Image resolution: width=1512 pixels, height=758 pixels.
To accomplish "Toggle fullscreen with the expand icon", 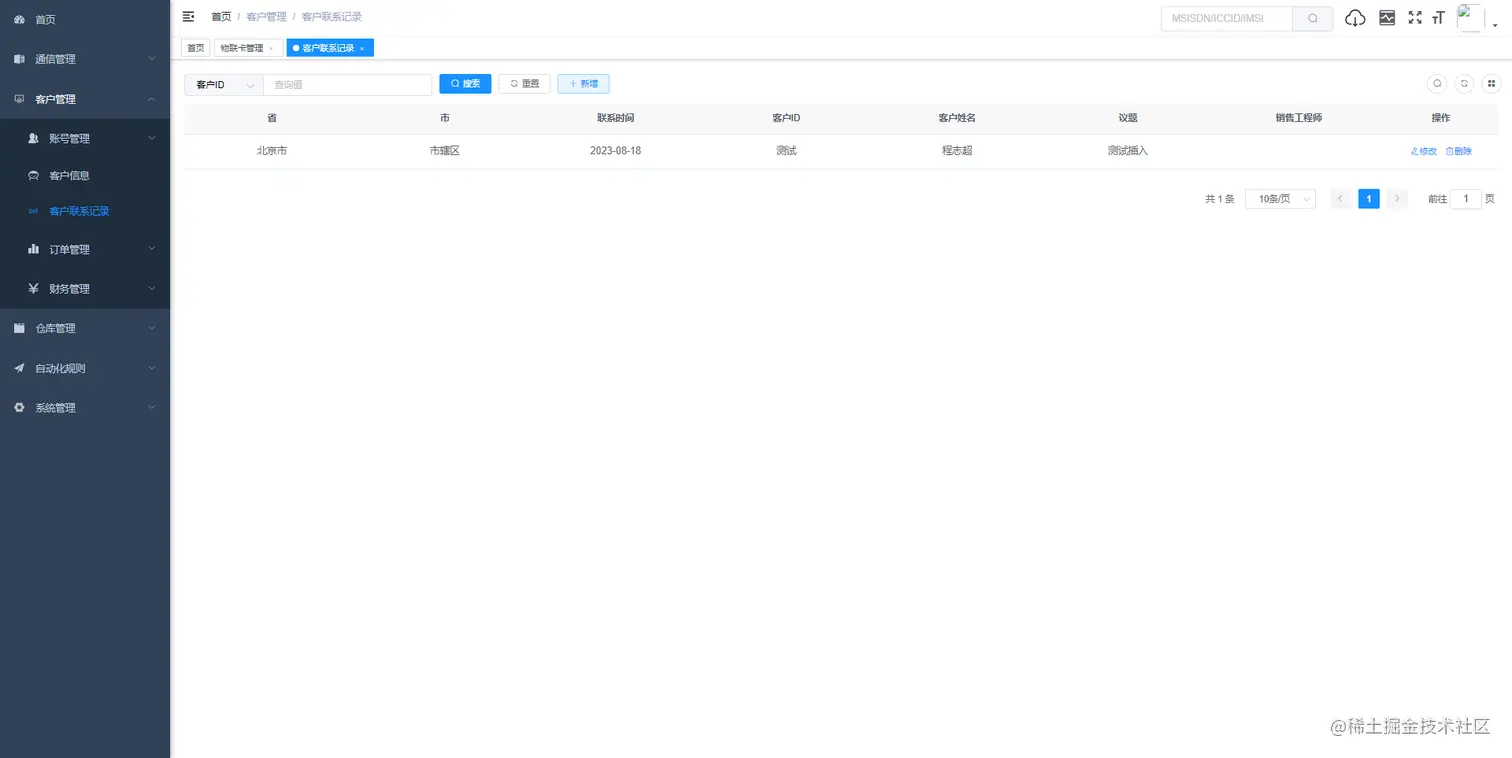I will coord(1415,18).
